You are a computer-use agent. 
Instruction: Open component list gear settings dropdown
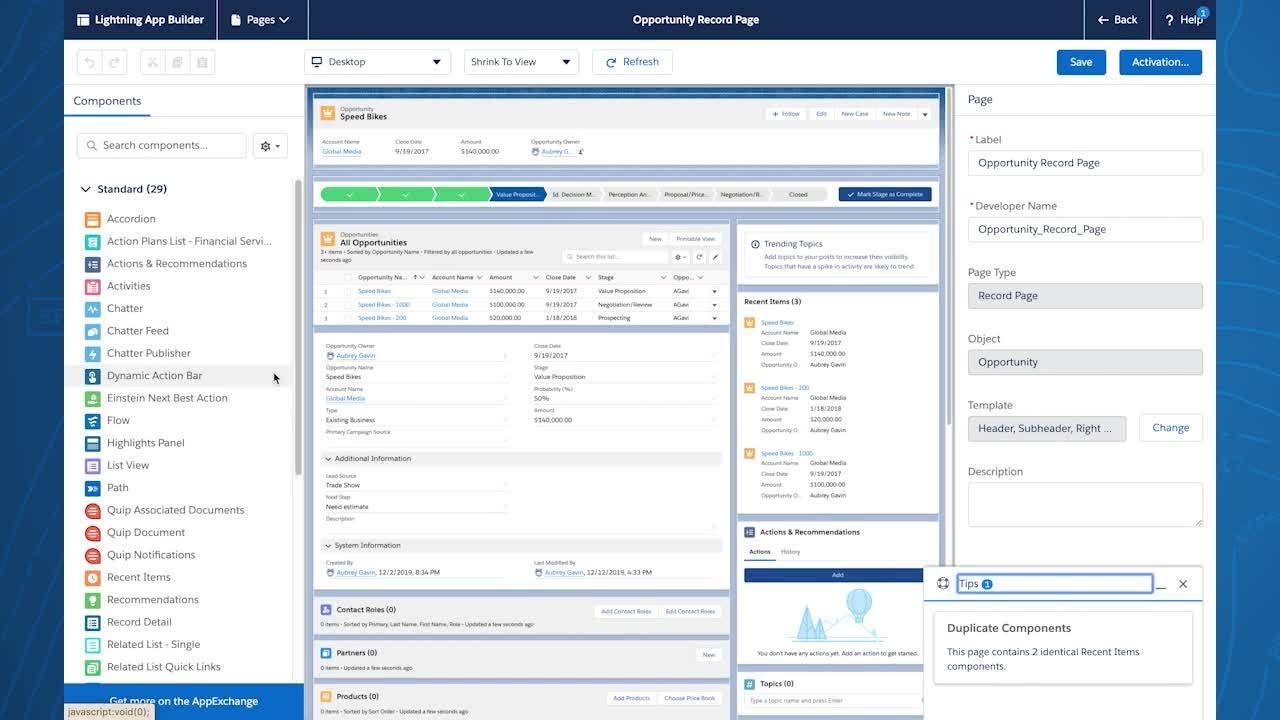pos(270,146)
